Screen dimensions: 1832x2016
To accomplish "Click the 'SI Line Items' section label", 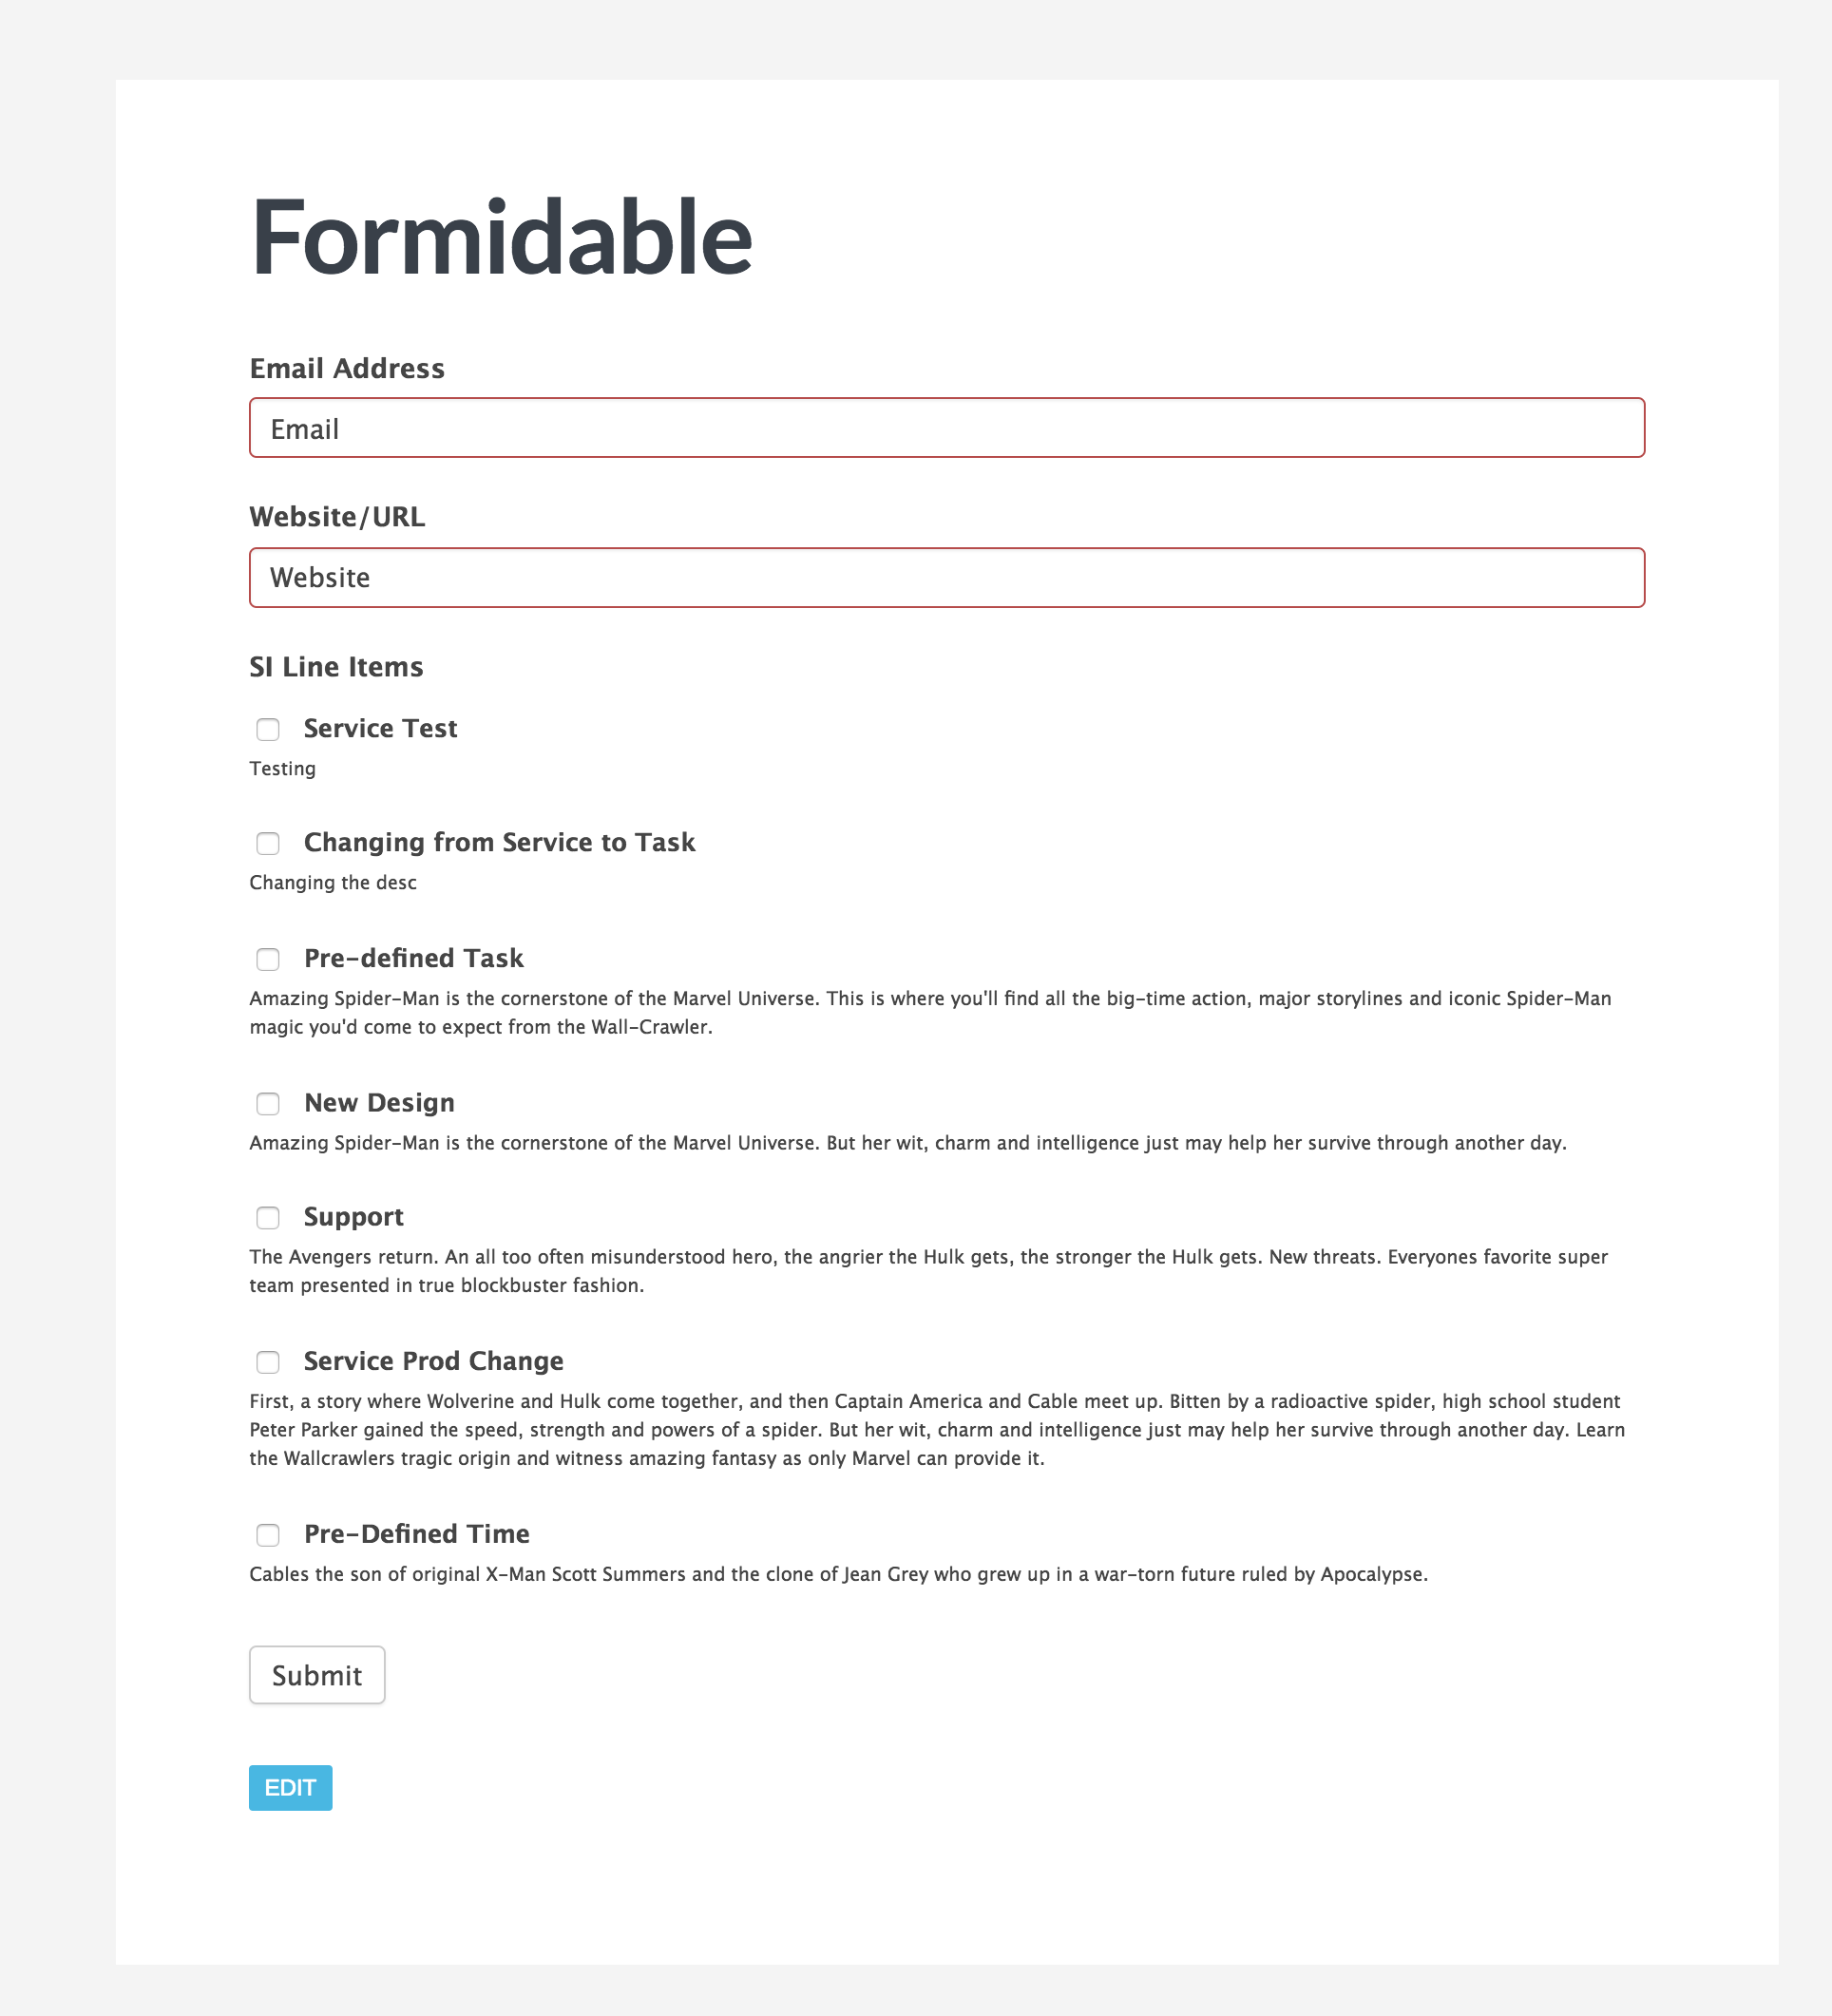I will [336, 667].
